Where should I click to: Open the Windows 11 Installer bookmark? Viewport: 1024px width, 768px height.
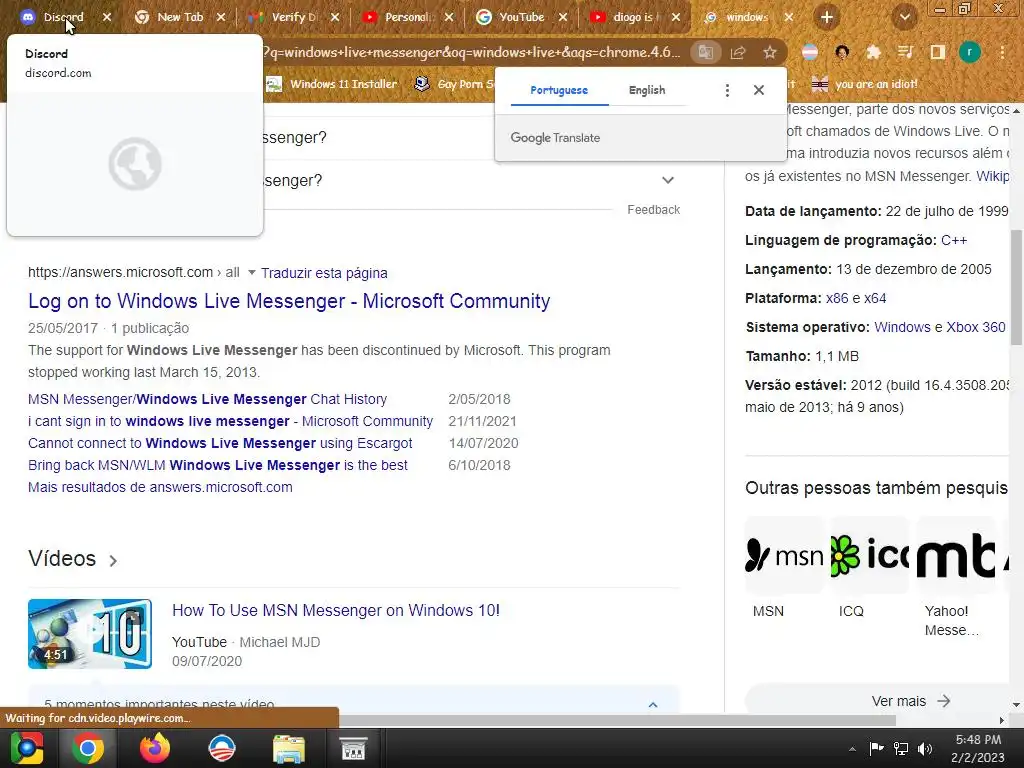tap(332, 84)
